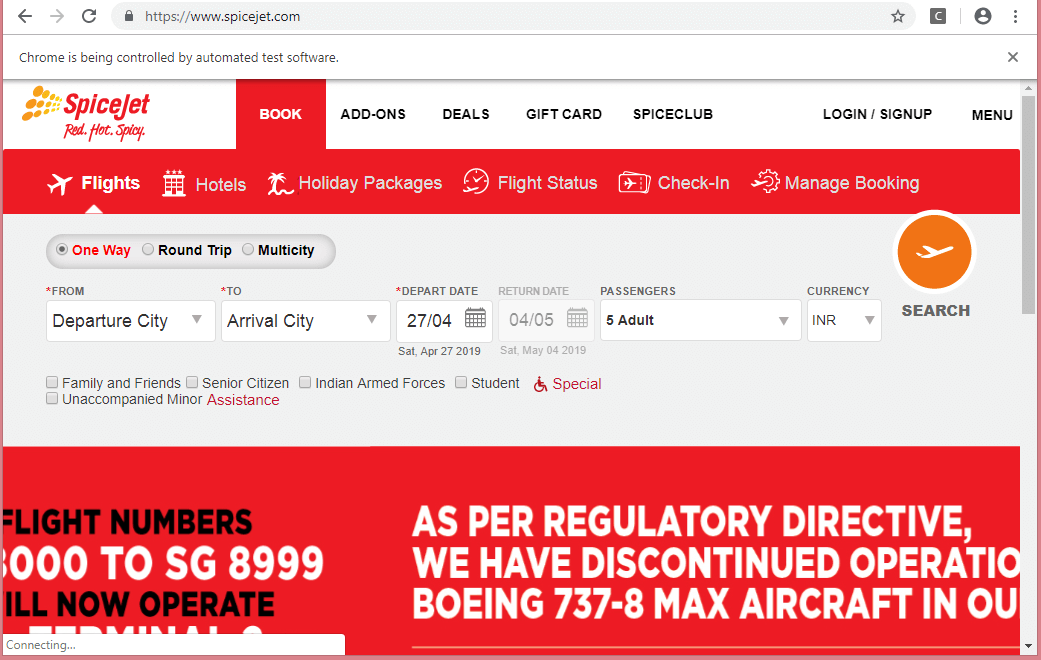Check the Unaccompanied Minor box

(x=52, y=398)
